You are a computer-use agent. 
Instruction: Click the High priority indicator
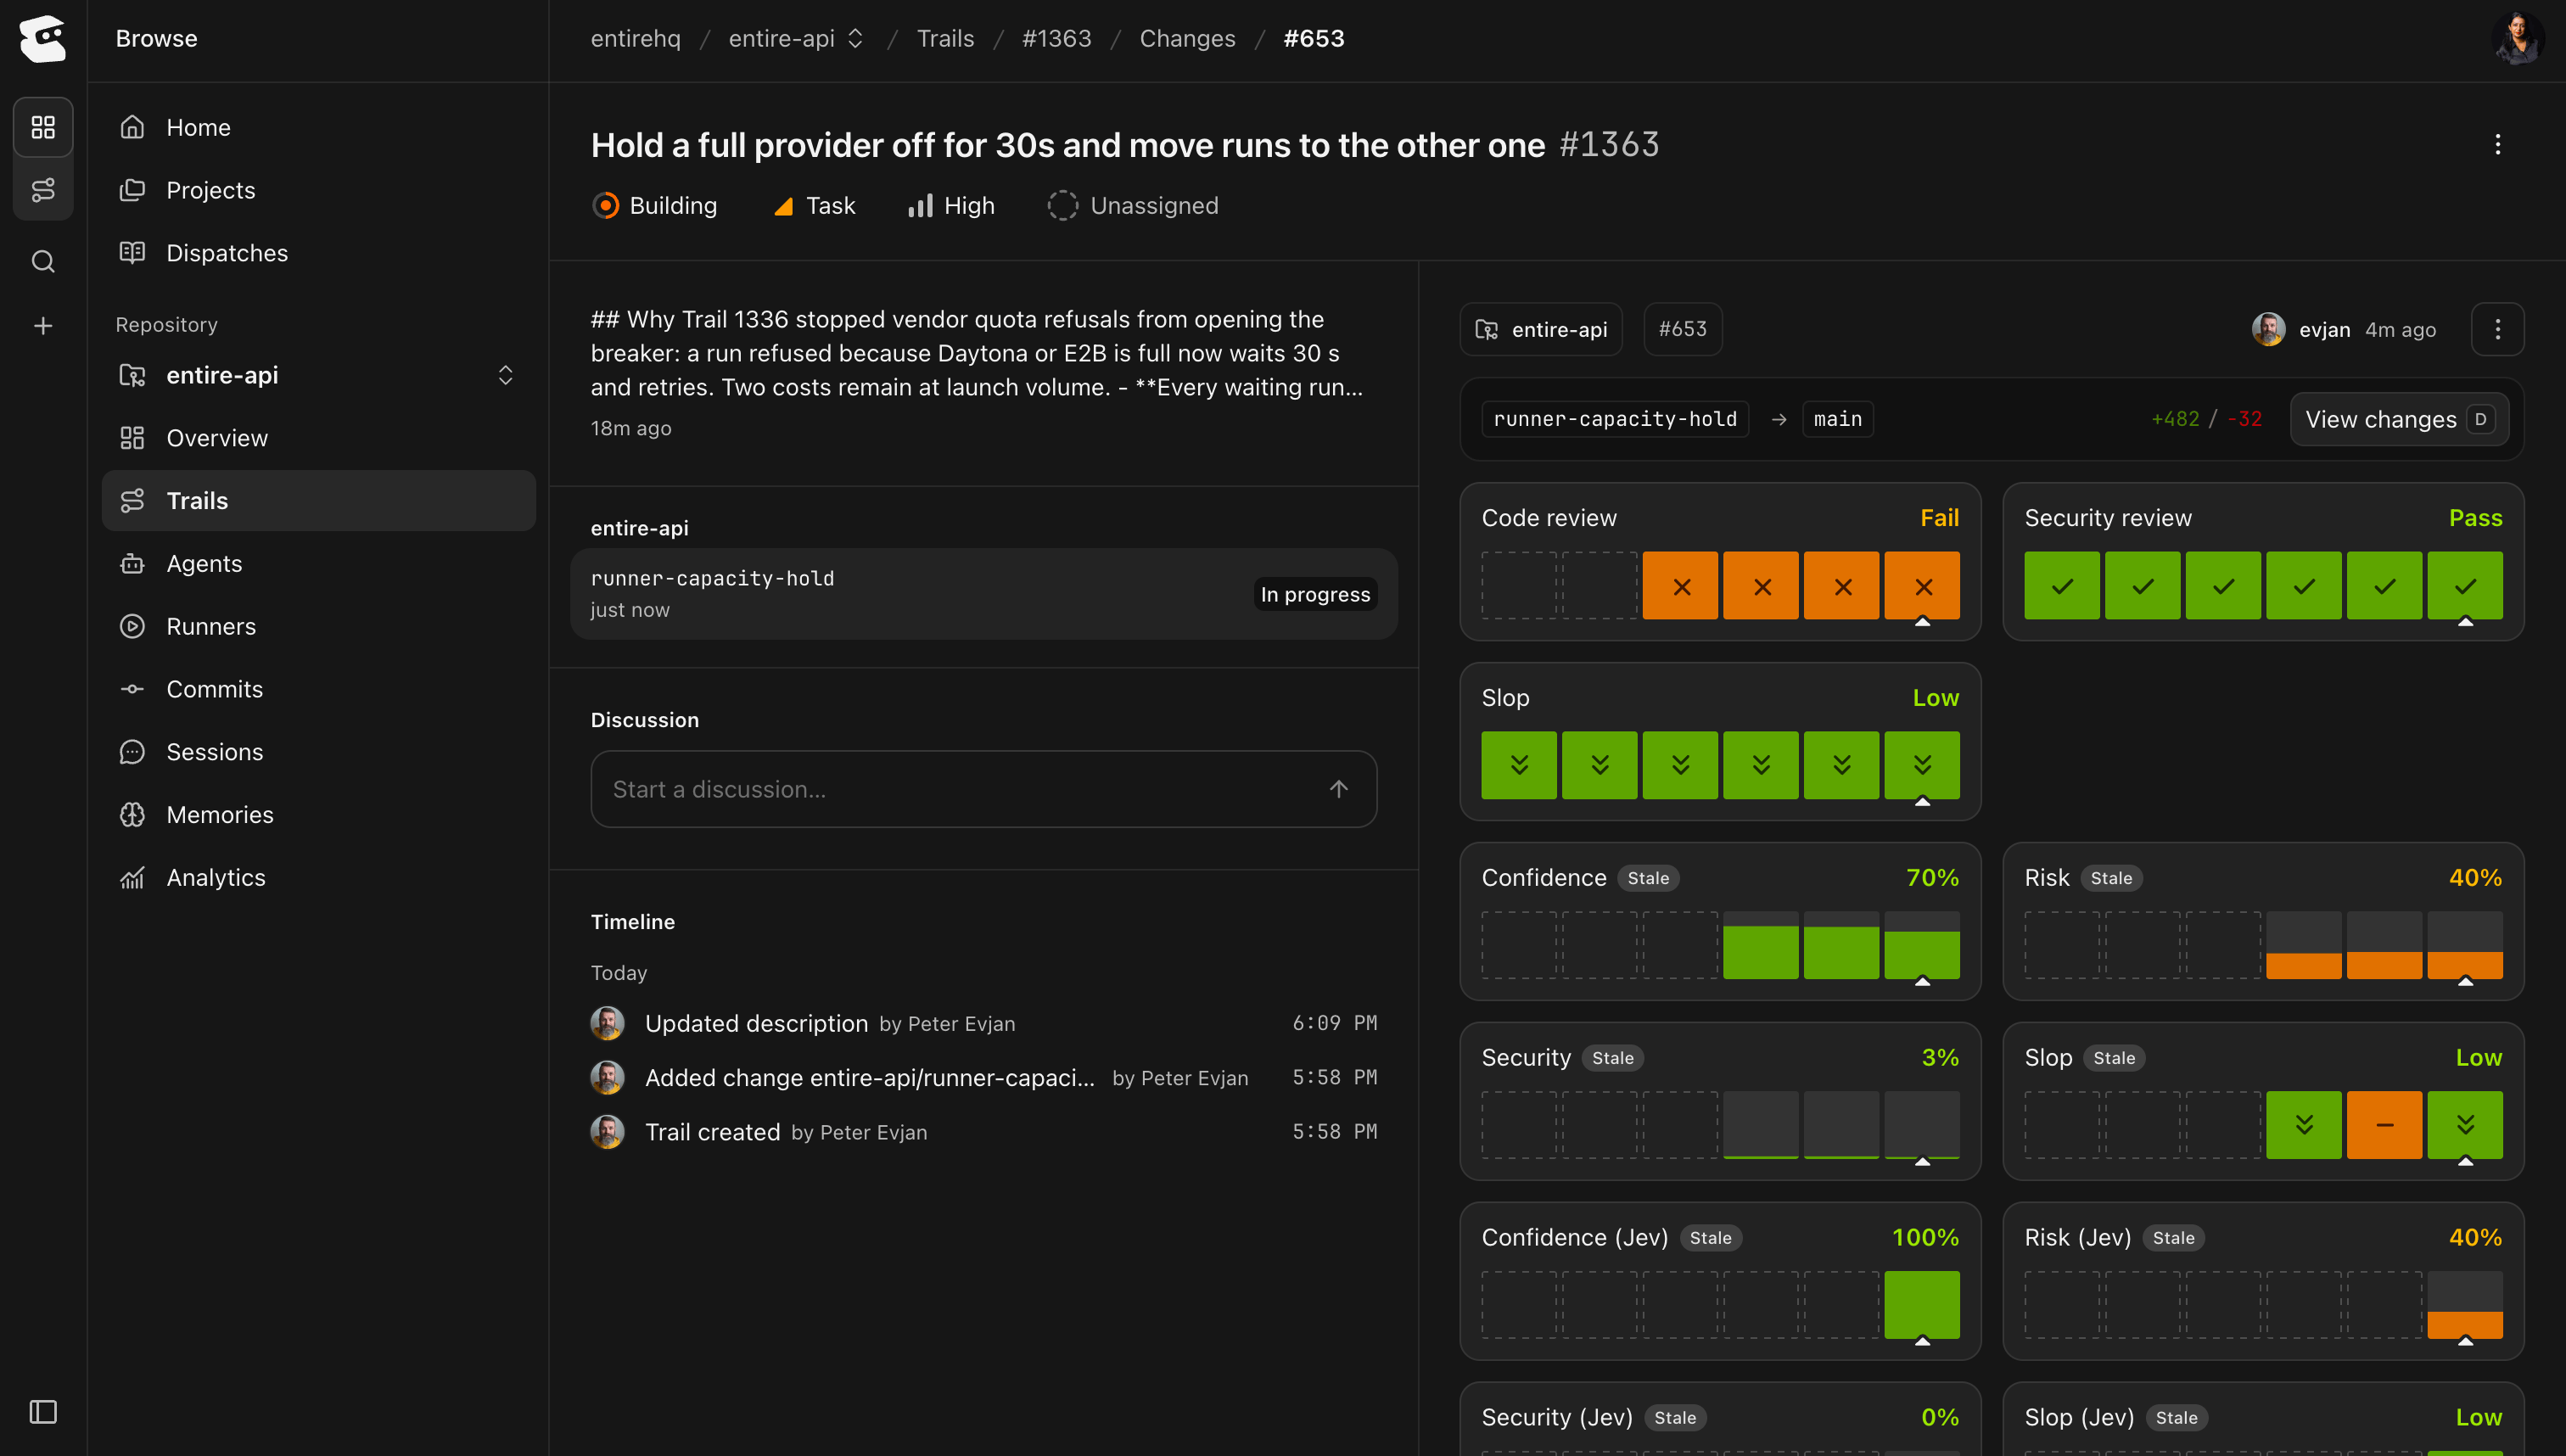click(951, 206)
